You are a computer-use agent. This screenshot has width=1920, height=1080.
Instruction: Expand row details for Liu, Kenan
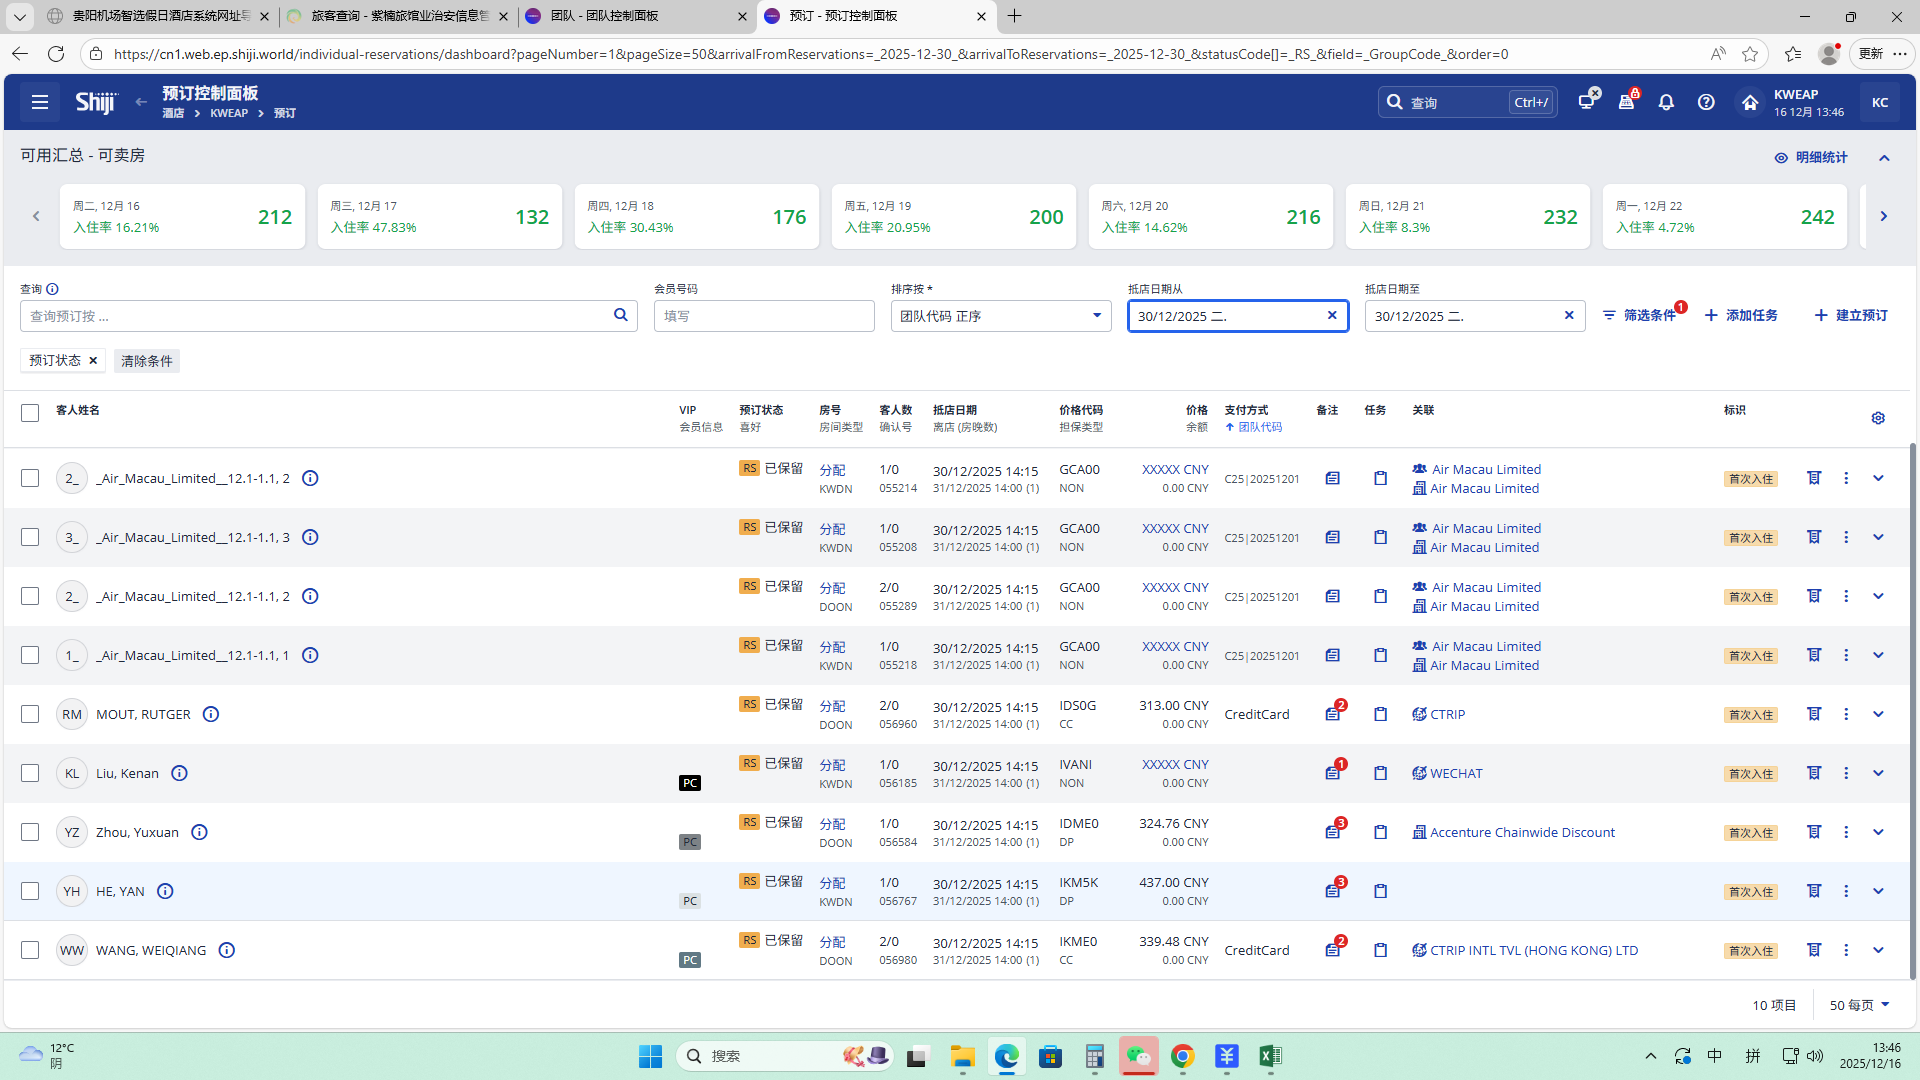(x=1878, y=773)
